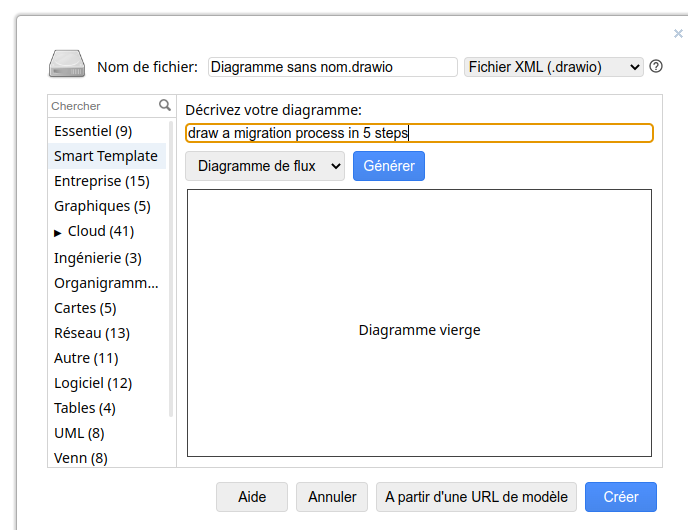Click the Créer button
The width and height of the screenshot is (688, 530).
(620, 497)
